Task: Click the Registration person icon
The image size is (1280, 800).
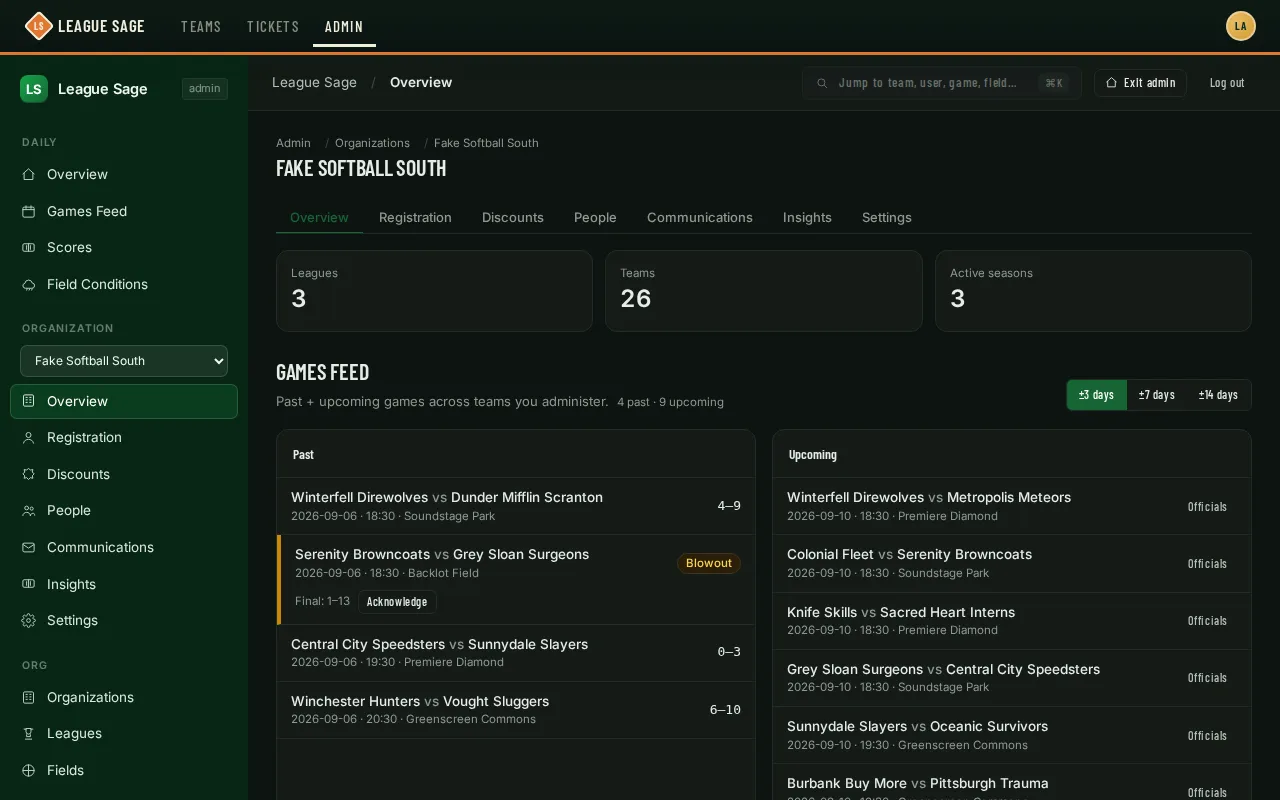Action: tap(29, 438)
